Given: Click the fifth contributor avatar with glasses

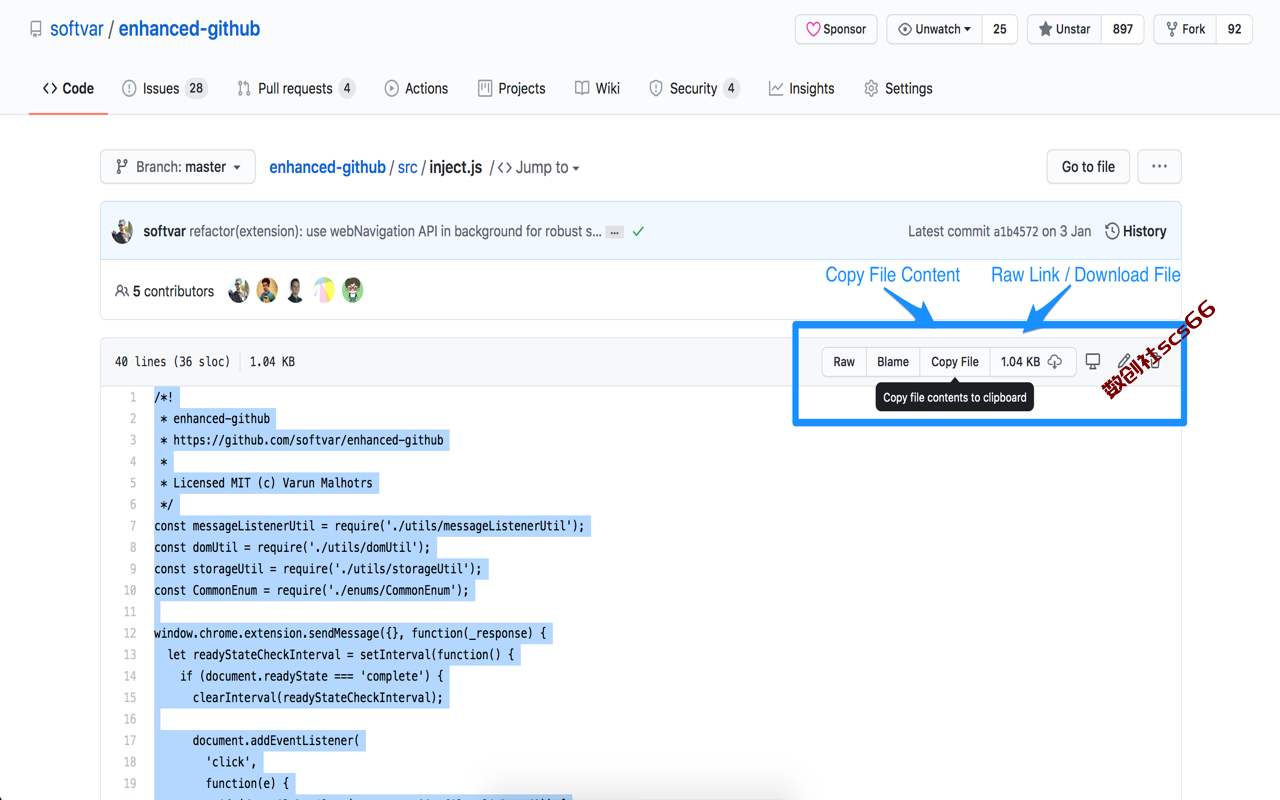Looking at the screenshot, I should point(353,290).
